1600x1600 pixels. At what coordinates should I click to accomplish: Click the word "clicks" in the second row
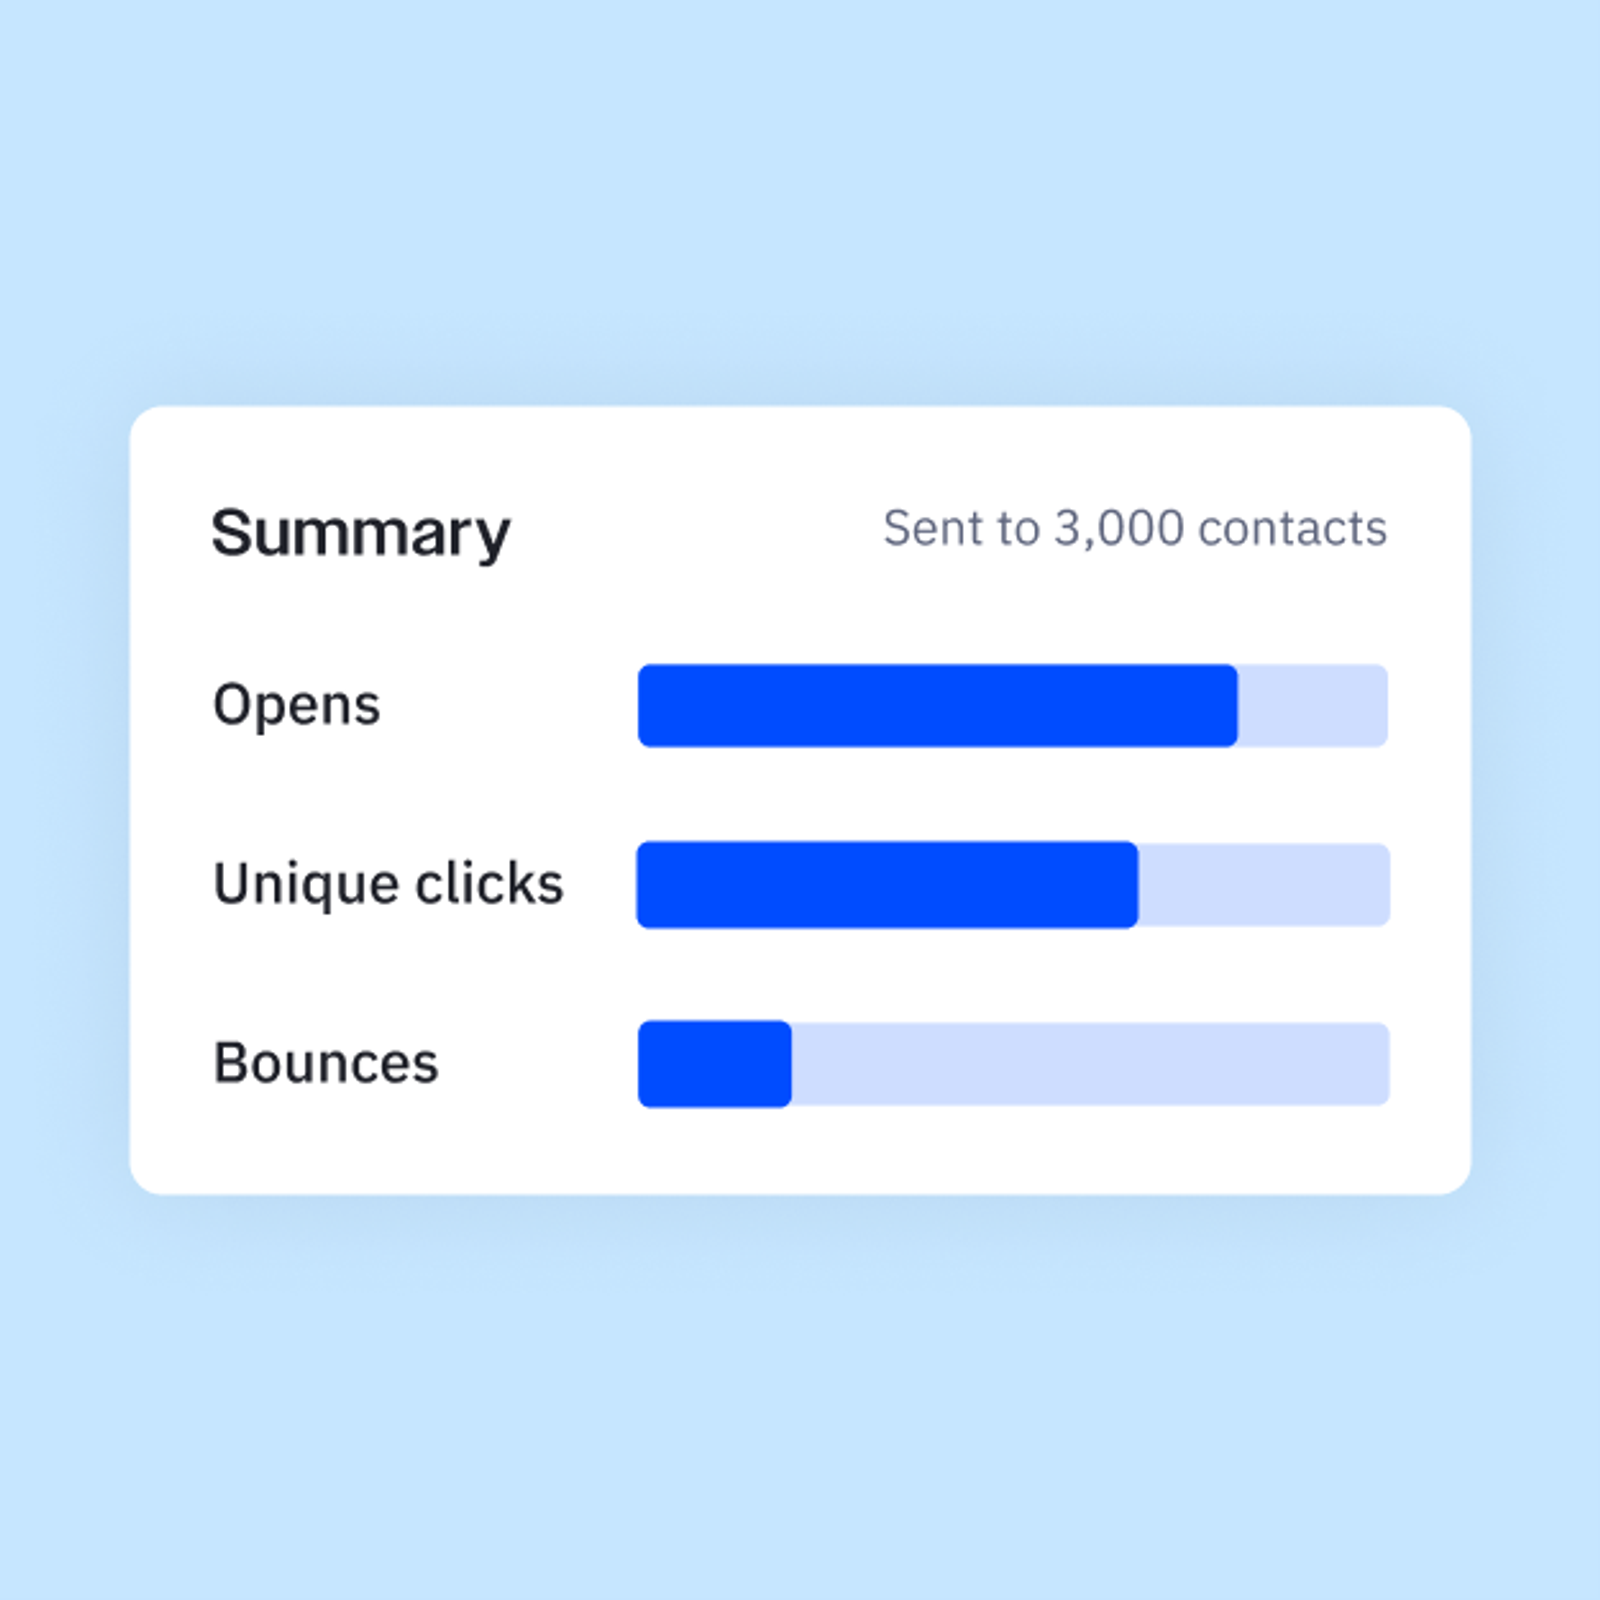(x=489, y=884)
